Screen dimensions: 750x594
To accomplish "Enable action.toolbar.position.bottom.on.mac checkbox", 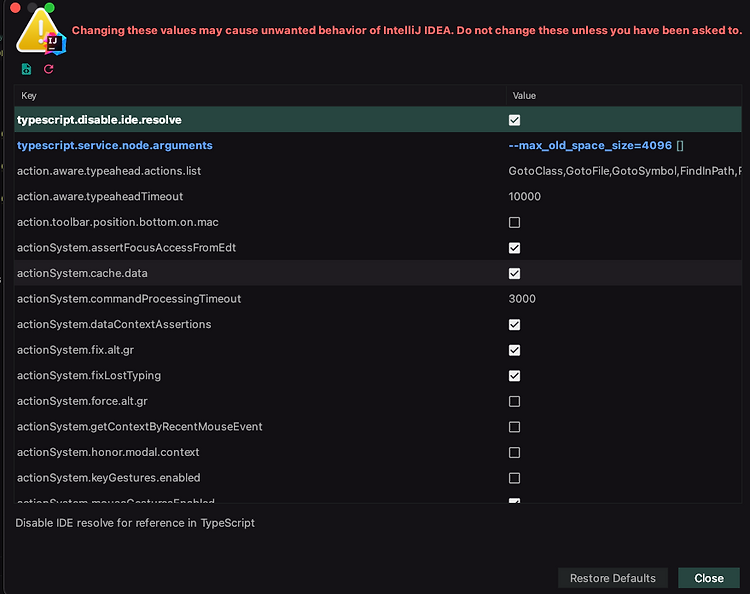I will (514, 222).
